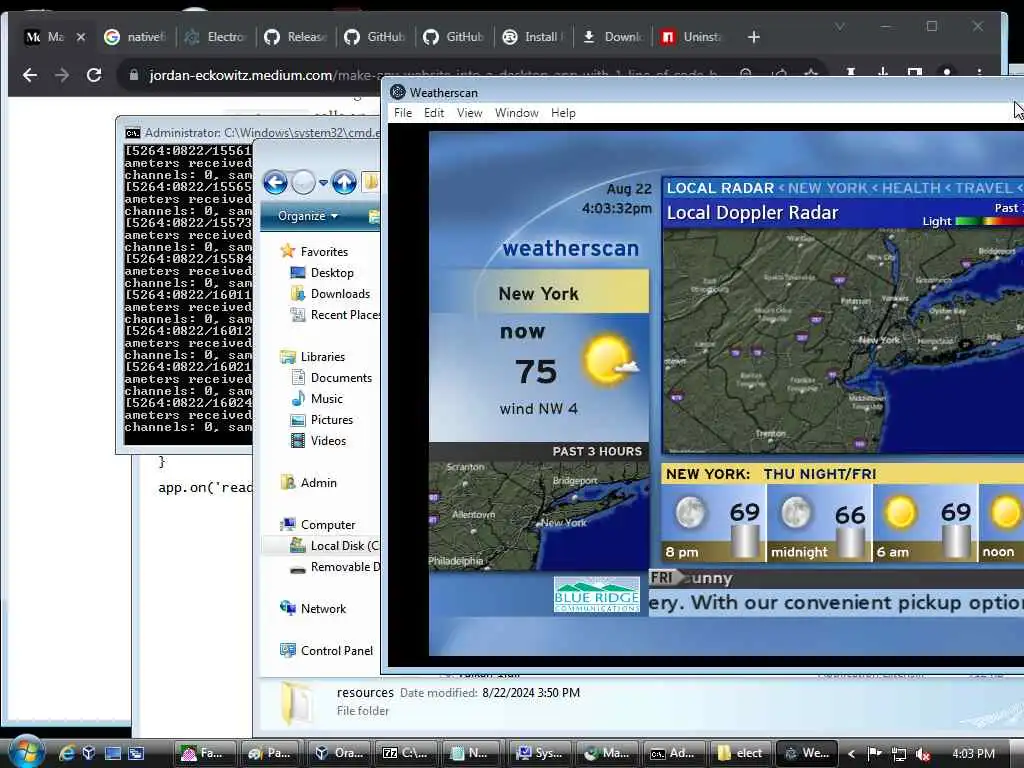Open the elect folder taskbar button
1024x768 pixels.
click(x=741, y=753)
